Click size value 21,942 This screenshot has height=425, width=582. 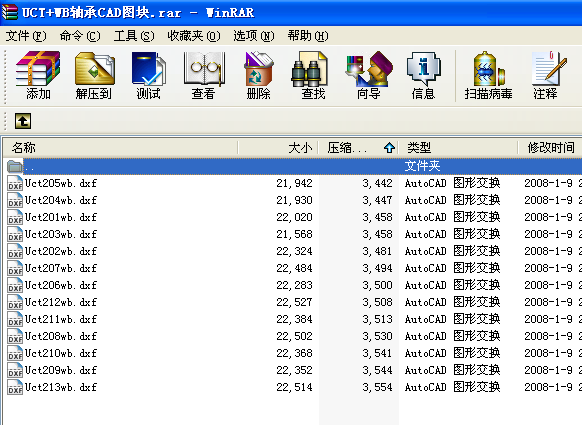tap(294, 183)
